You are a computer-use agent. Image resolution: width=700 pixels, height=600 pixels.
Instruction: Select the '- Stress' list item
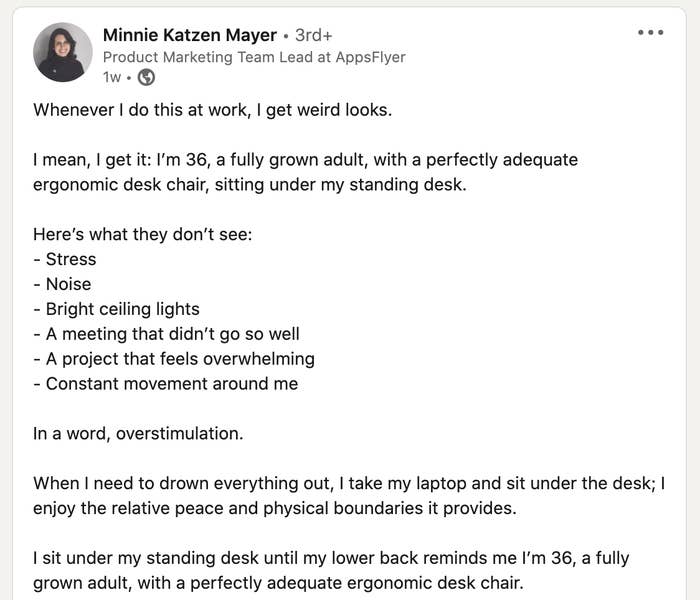(65, 259)
